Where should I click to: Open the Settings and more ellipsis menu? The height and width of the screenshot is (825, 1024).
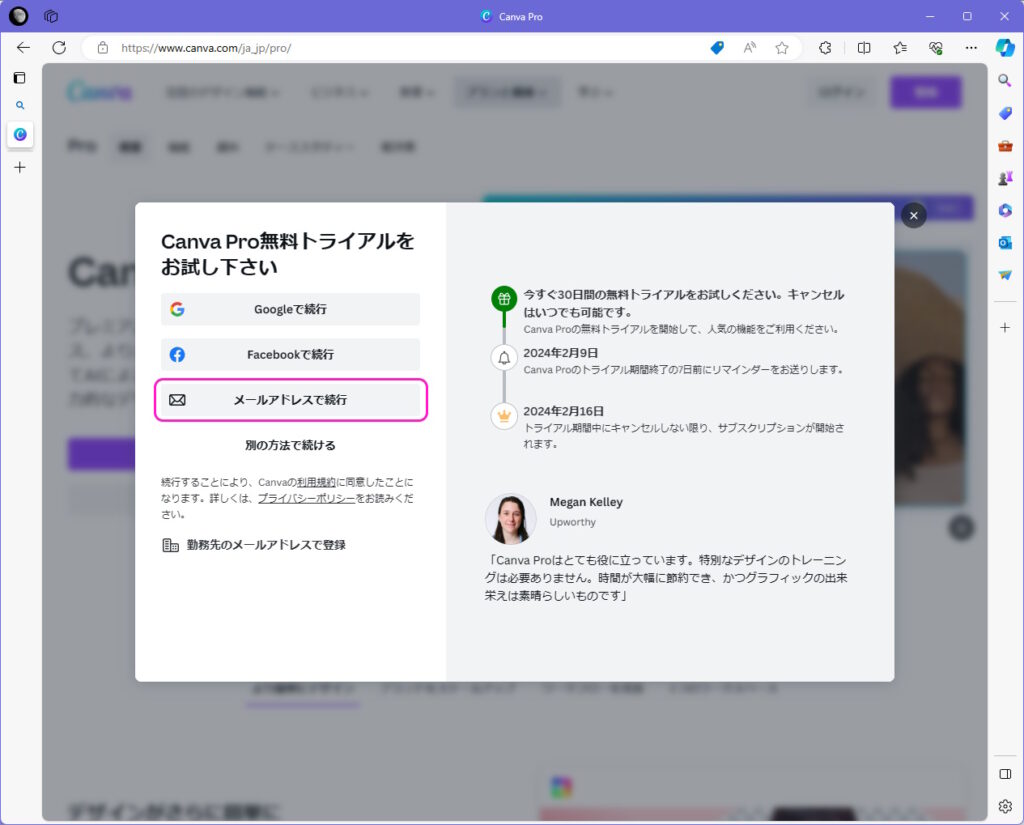coord(971,48)
